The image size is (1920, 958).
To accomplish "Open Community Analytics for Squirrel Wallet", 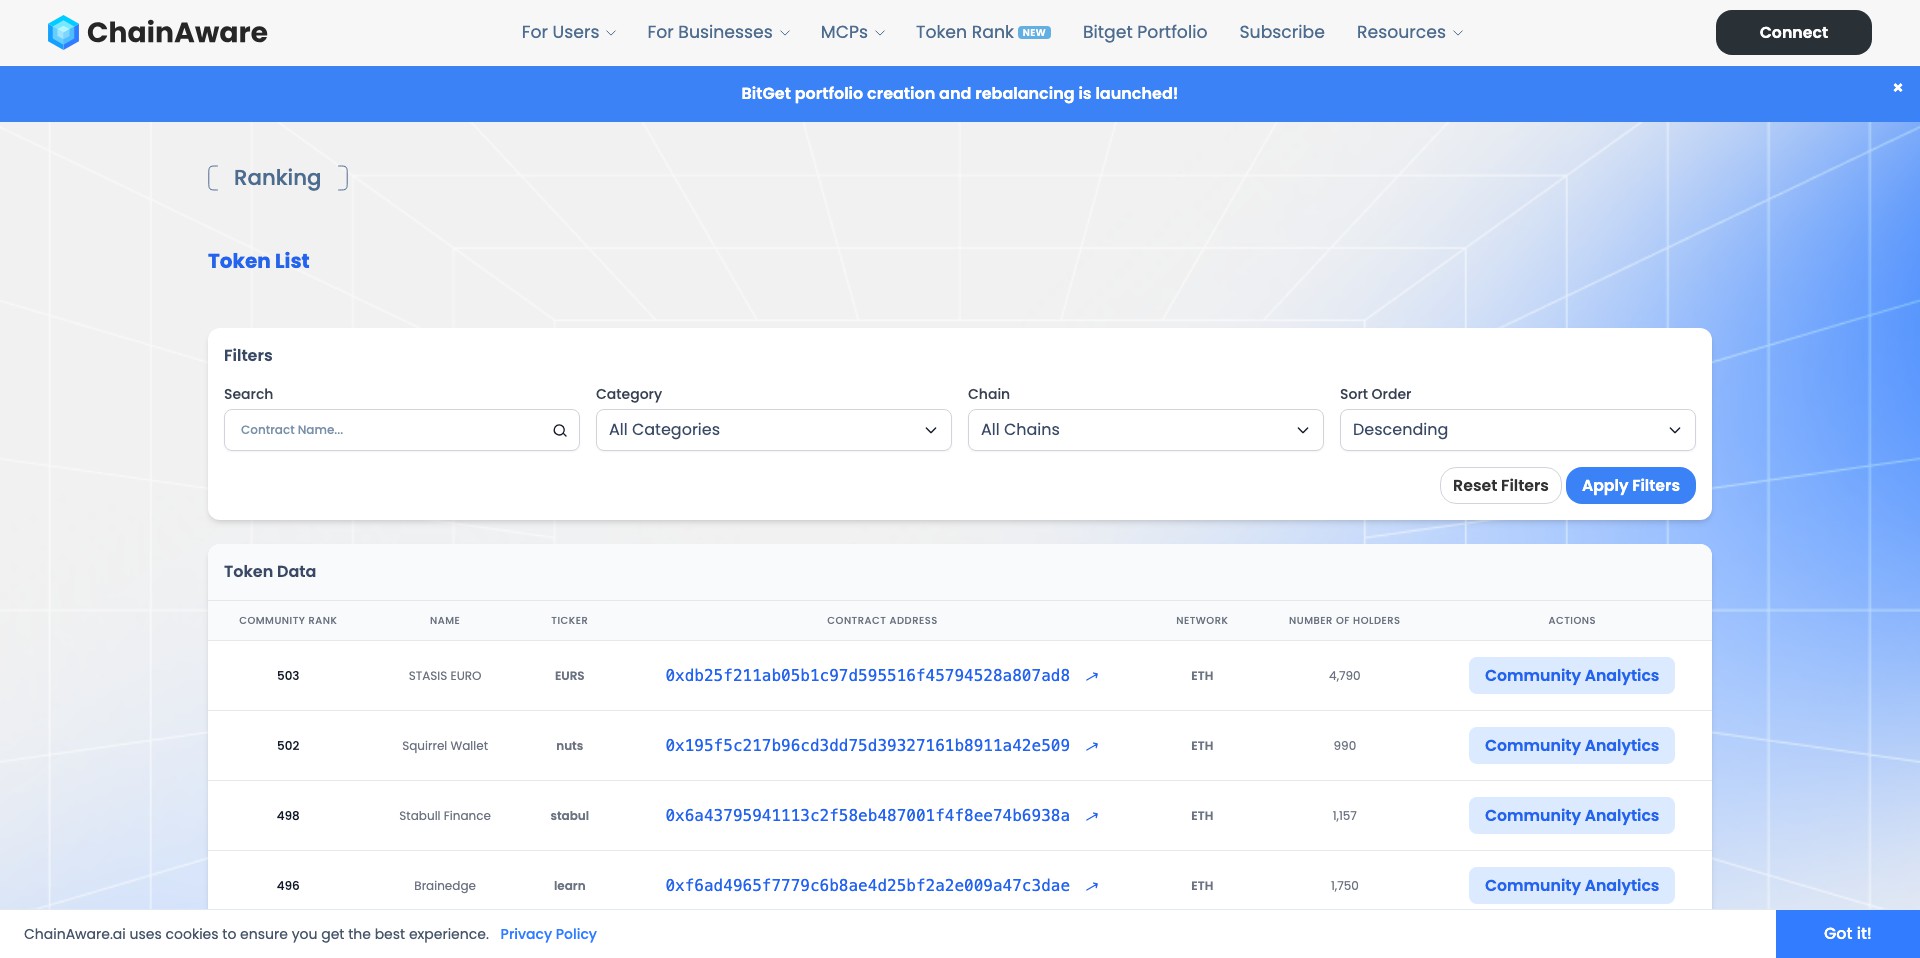I will [1572, 746].
